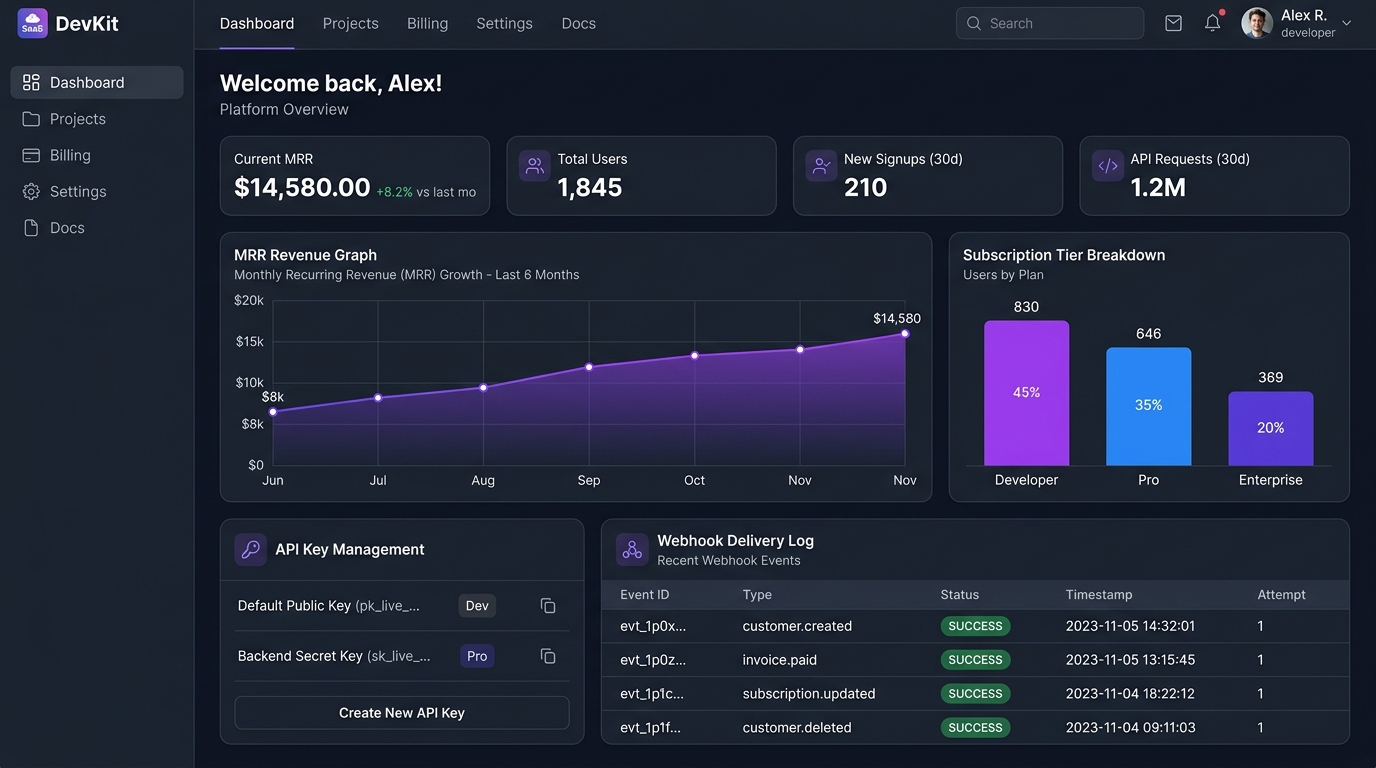This screenshot has height=768, width=1376.
Task: Click the New Signups icon
Action: click(x=821, y=166)
